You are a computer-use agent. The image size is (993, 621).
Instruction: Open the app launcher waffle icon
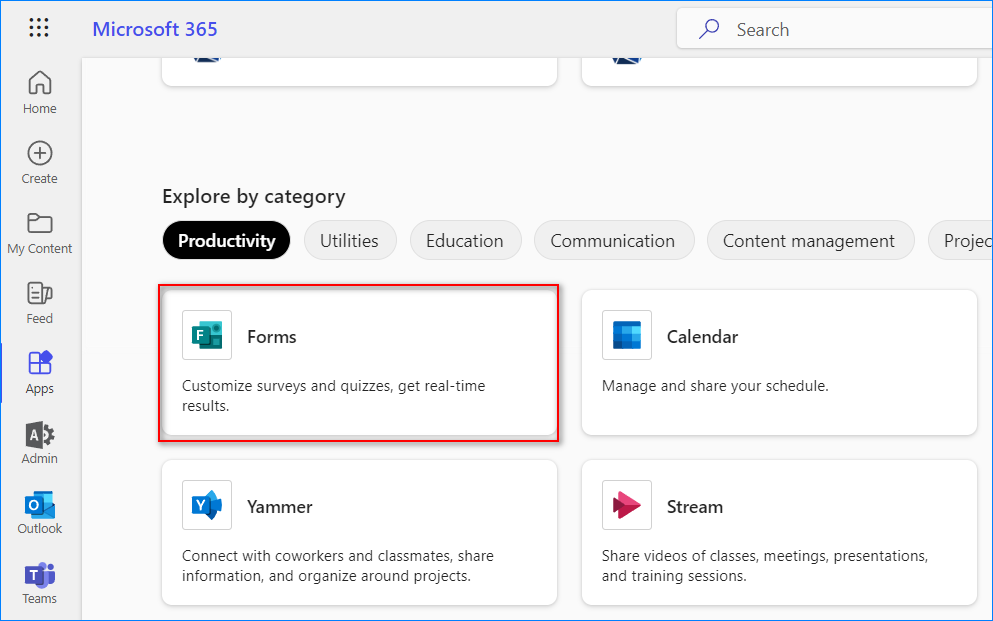pyautogui.click(x=39, y=27)
